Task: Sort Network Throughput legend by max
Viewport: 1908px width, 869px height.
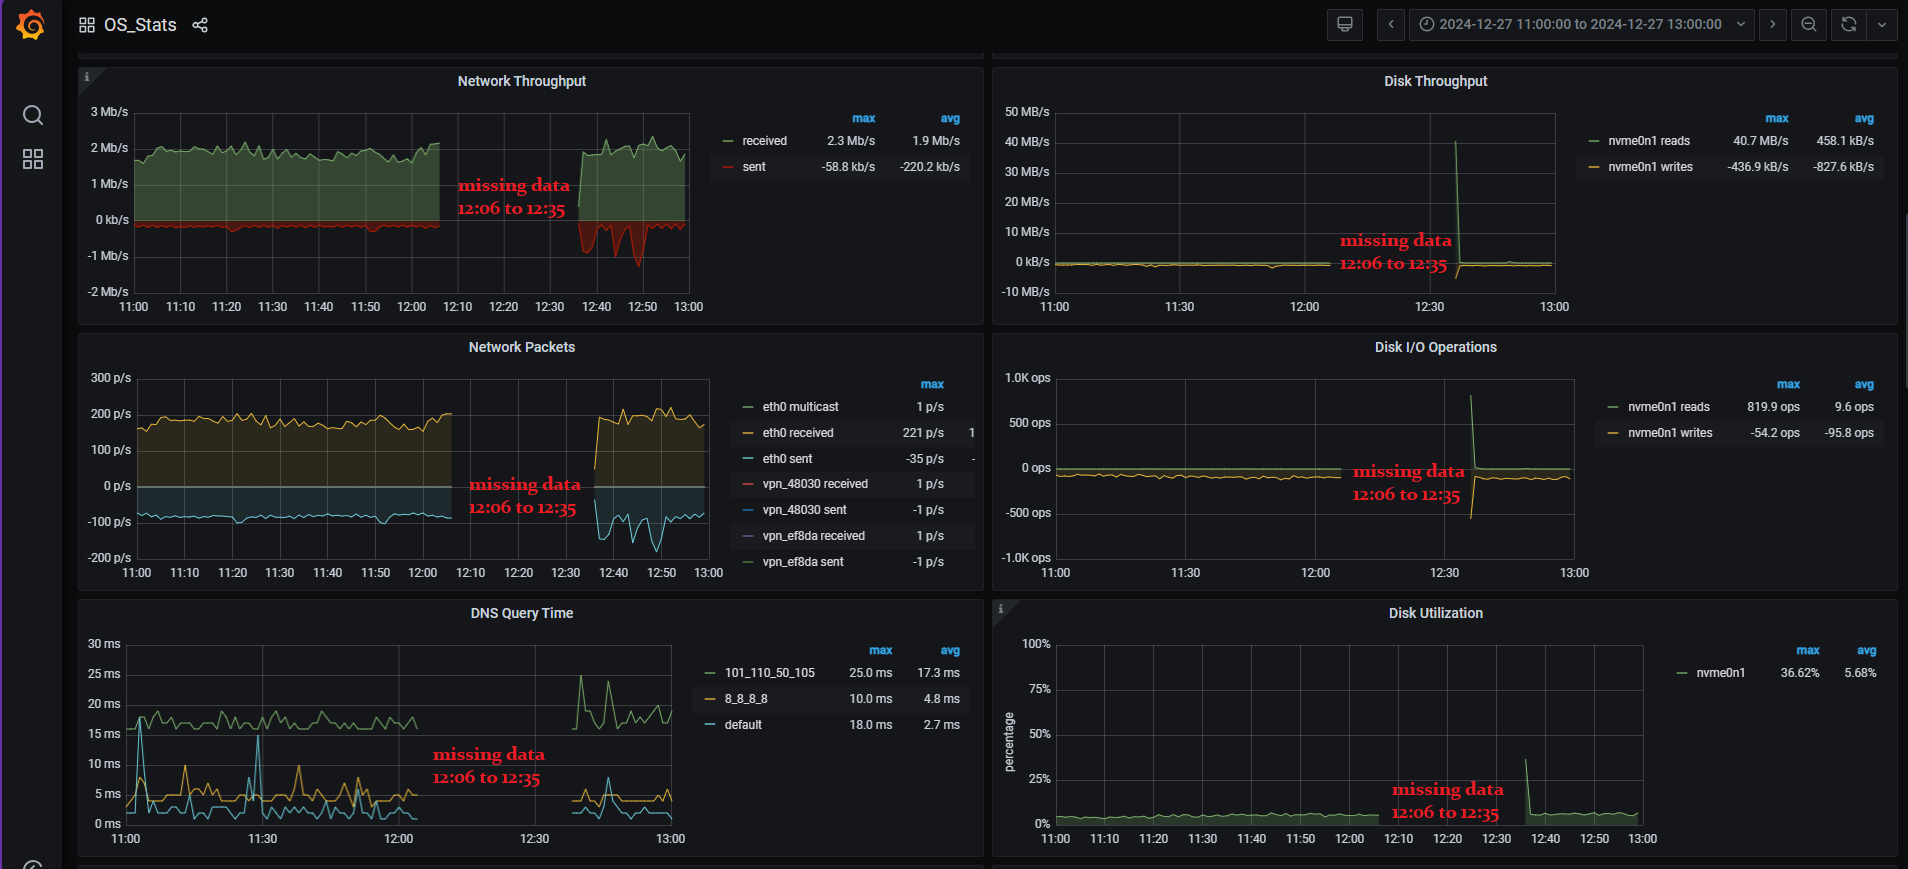Action: click(863, 118)
